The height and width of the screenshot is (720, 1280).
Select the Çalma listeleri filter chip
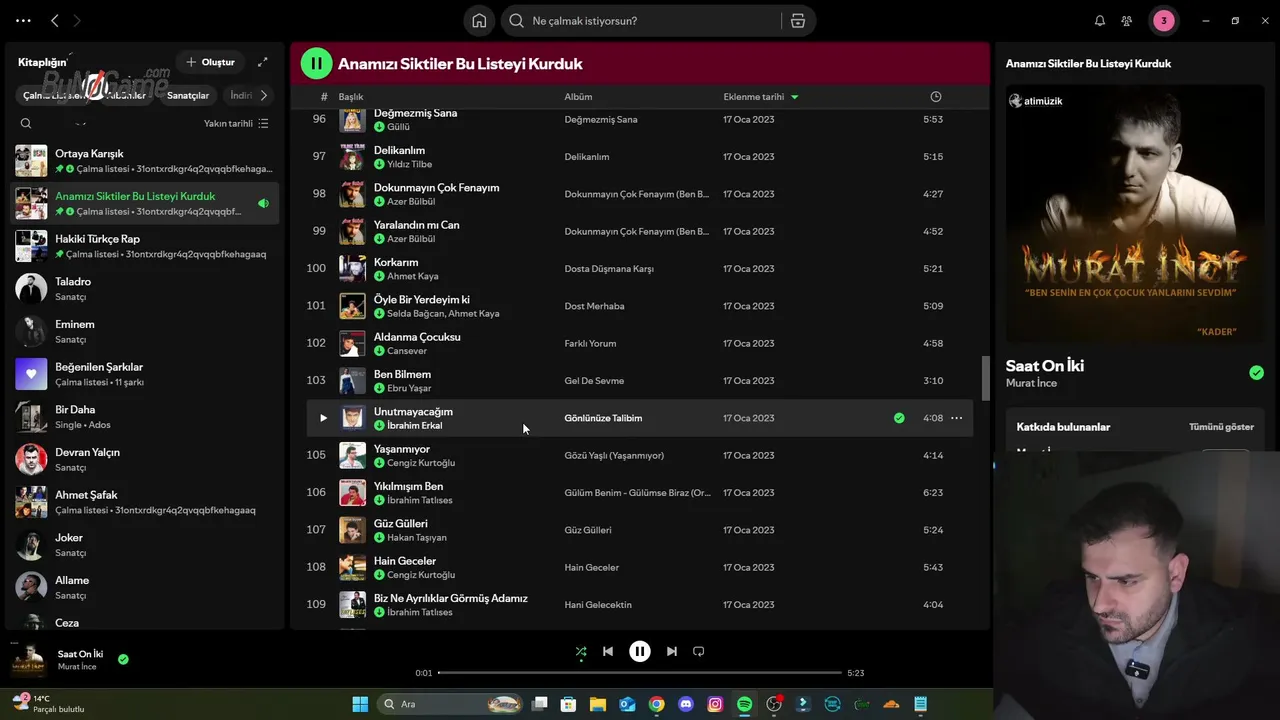[54, 96]
